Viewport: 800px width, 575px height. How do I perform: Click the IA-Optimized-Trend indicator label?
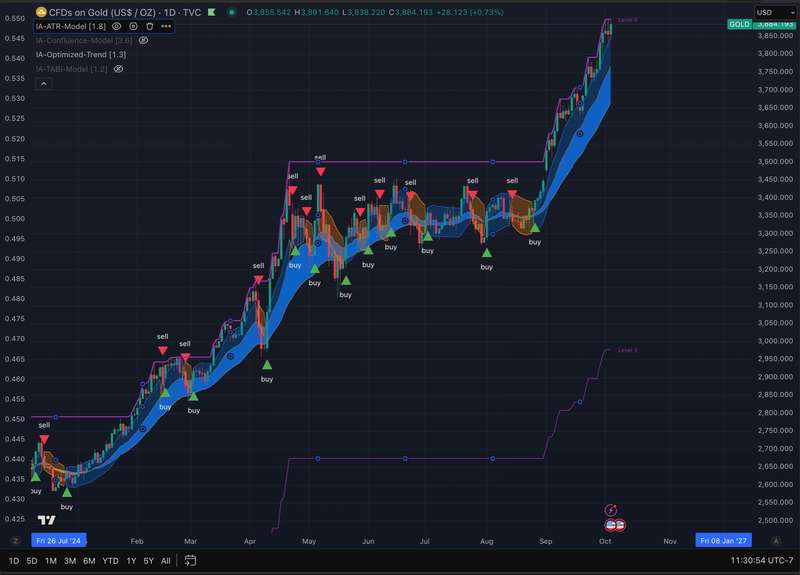pyautogui.click(x=81, y=55)
